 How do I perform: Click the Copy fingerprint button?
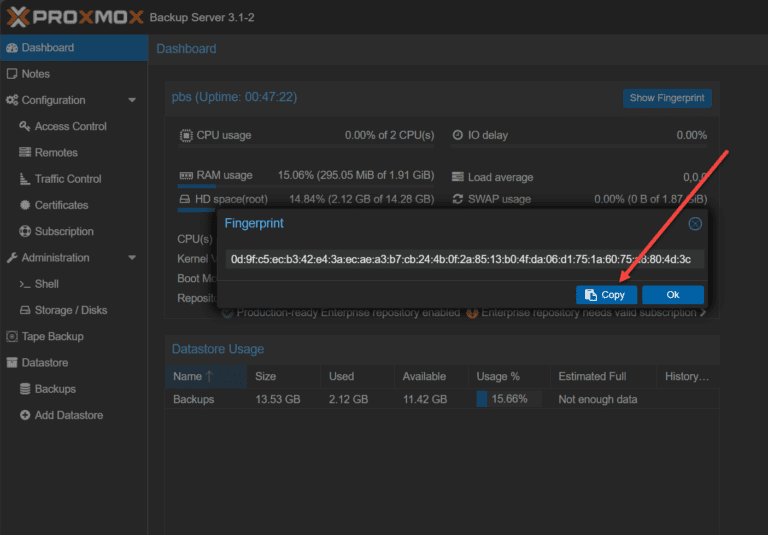point(606,295)
